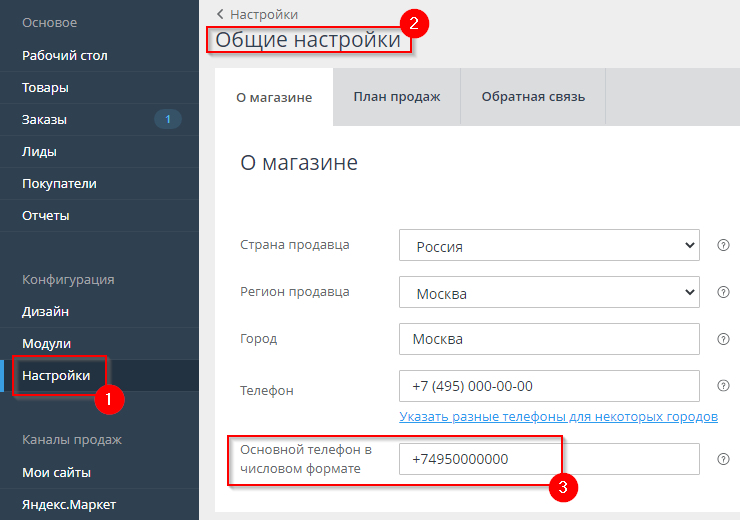Switch to the План продаж tab
The height and width of the screenshot is (520, 740).
pyautogui.click(x=396, y=97)
